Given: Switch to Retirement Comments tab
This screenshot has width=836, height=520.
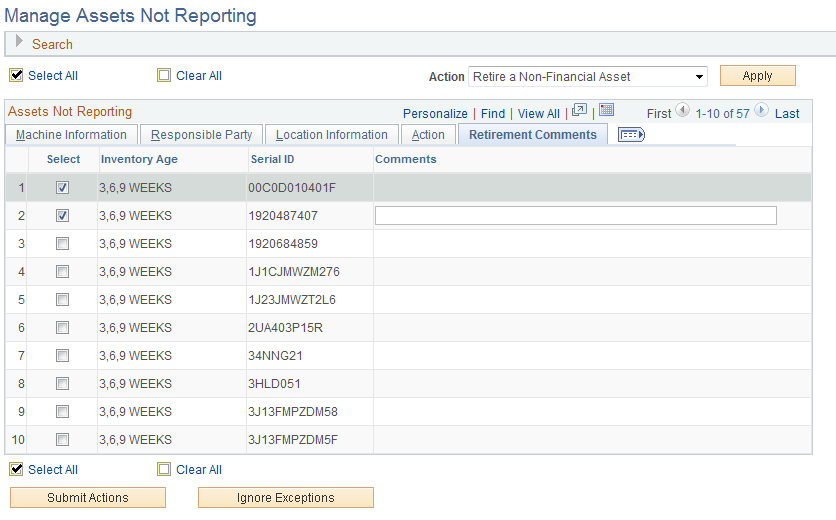Looking at the screenshot, I should coord(533,135).
